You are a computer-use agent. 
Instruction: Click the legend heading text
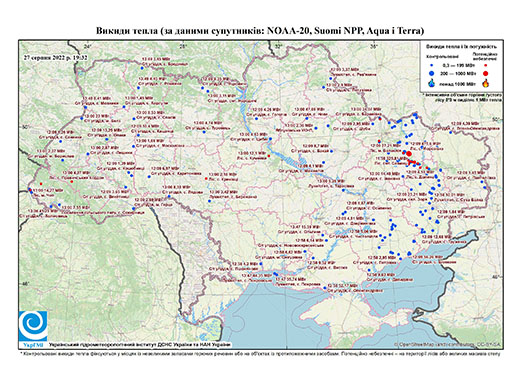tap(461, 47)
